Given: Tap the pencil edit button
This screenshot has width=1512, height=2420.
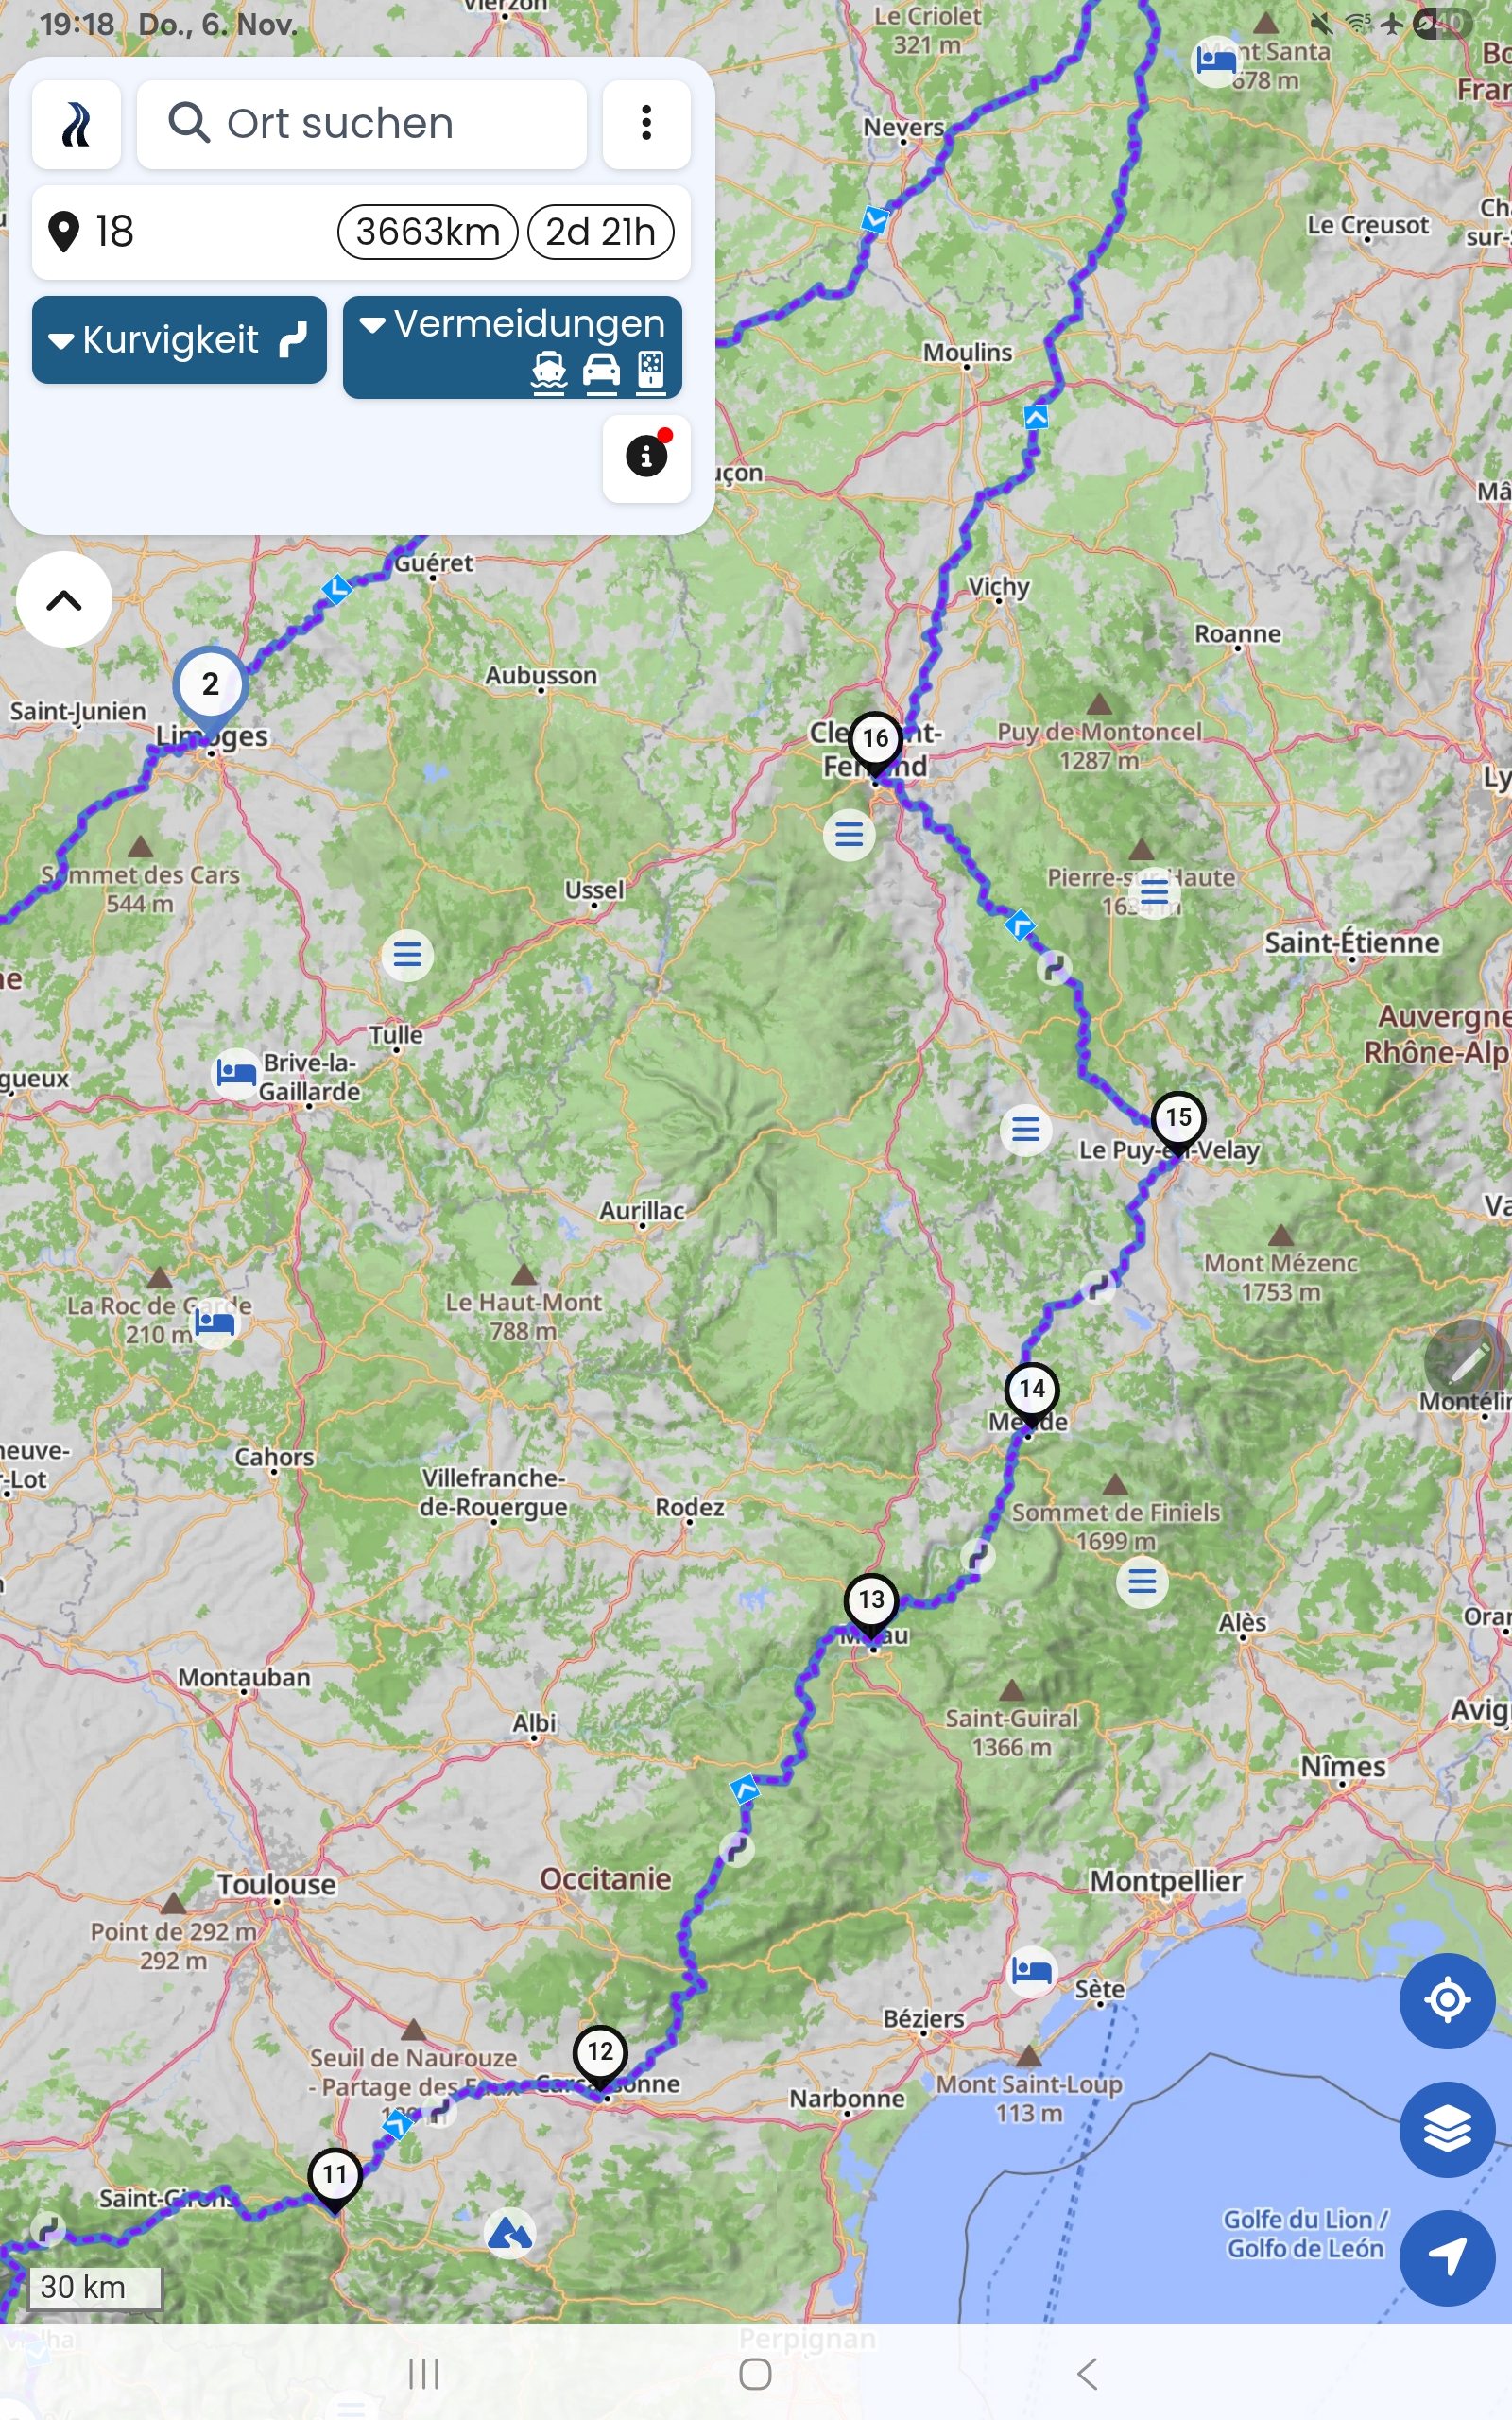Looking at the screenshot, I should click(x=1466, y=1362).
